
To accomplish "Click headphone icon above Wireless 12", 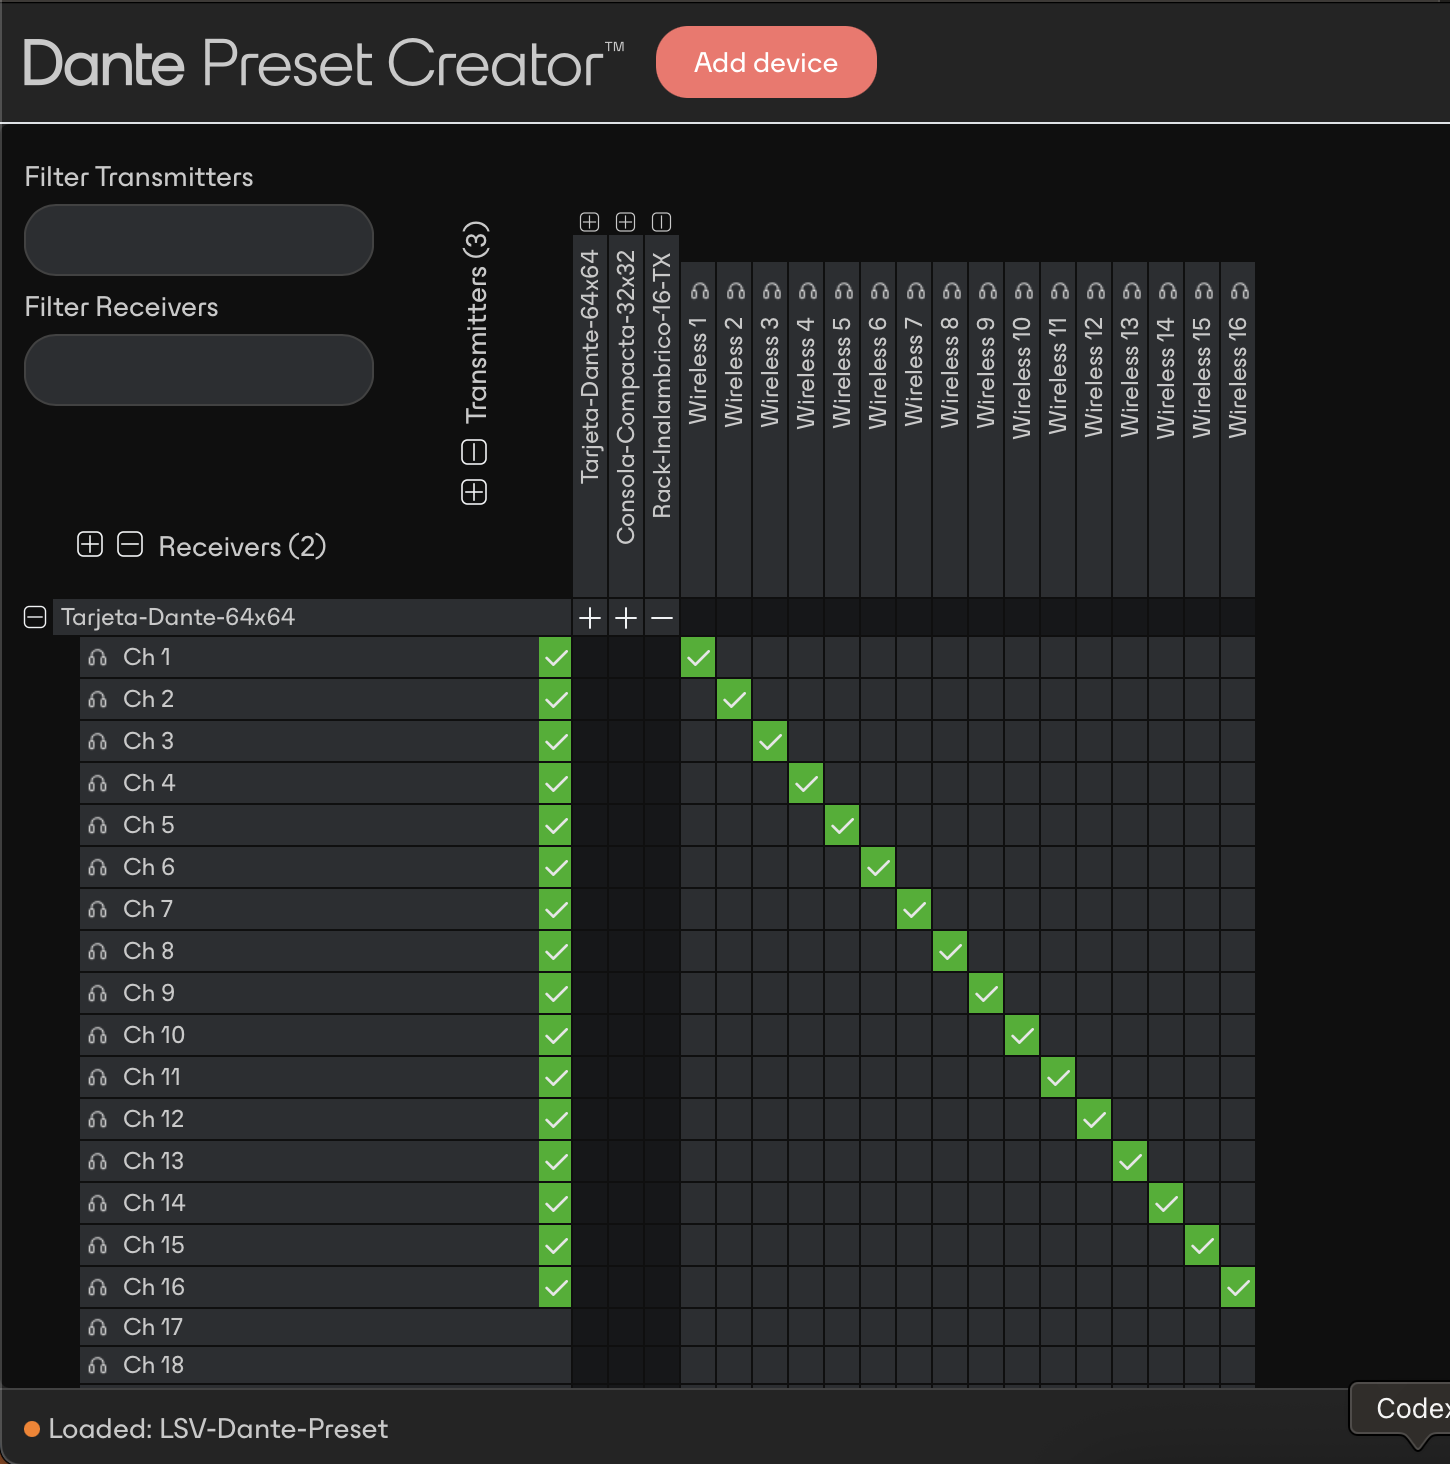I will click(1095, 291).
